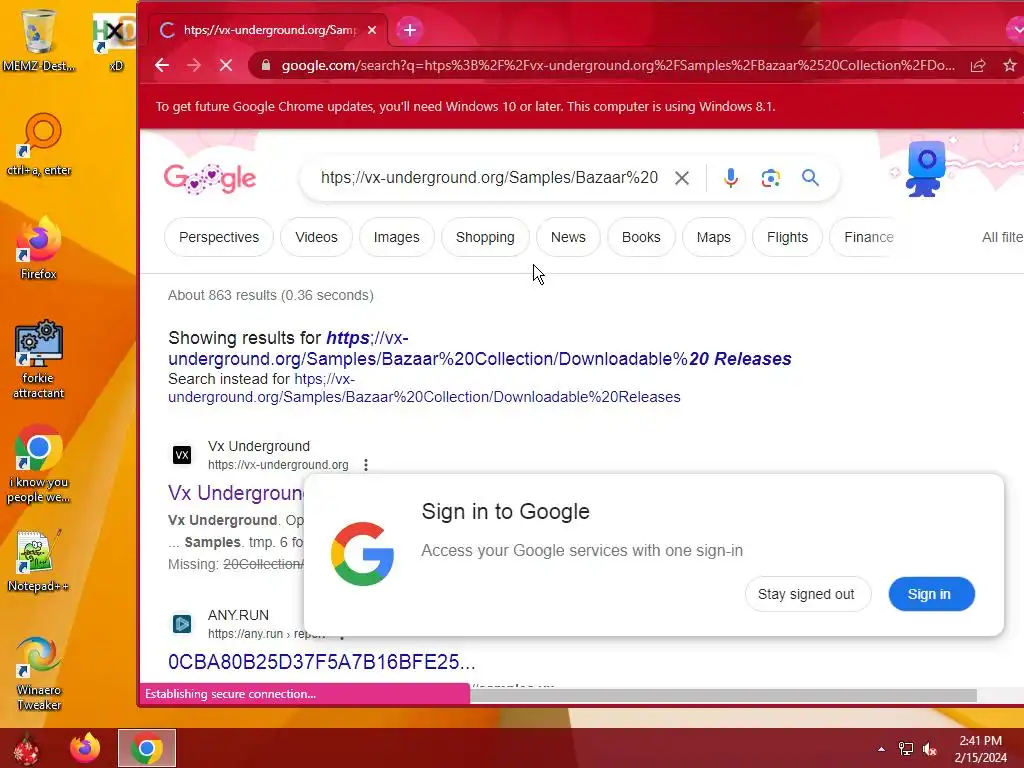The height and width of the screenshot is (768, 1024).
Task: Open the network tray icon
Action: pos(906,749)
